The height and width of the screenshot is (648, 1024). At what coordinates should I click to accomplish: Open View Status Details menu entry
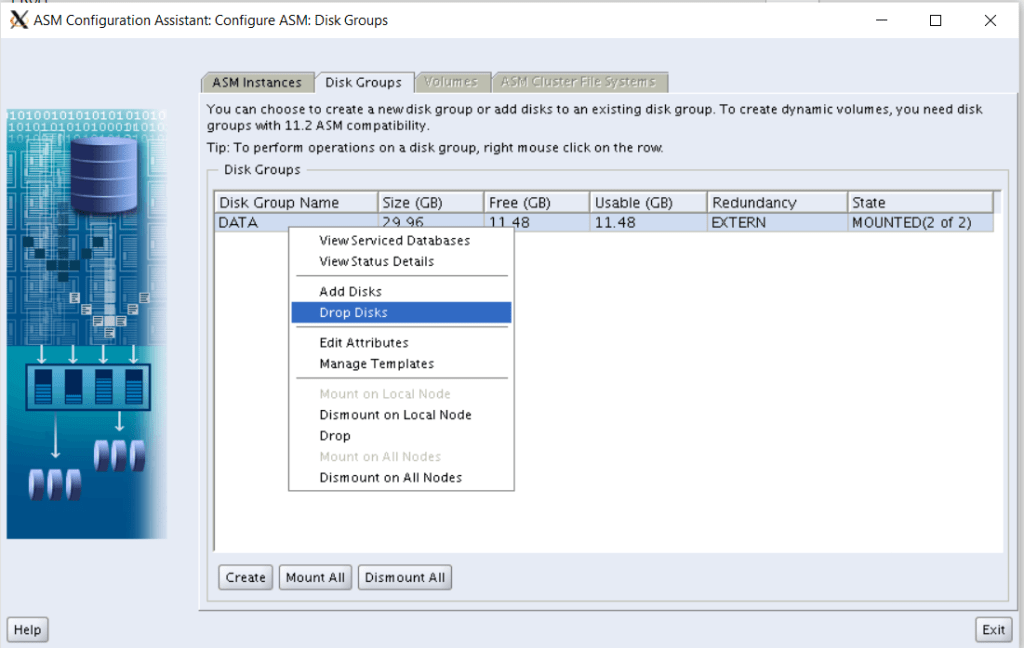tap(376, 261)
